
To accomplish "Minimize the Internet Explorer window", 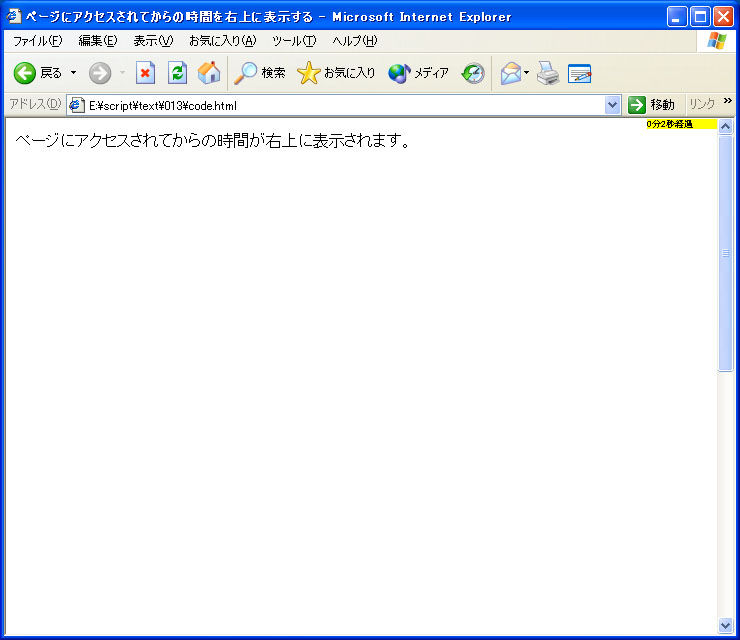I will point(677,17).
